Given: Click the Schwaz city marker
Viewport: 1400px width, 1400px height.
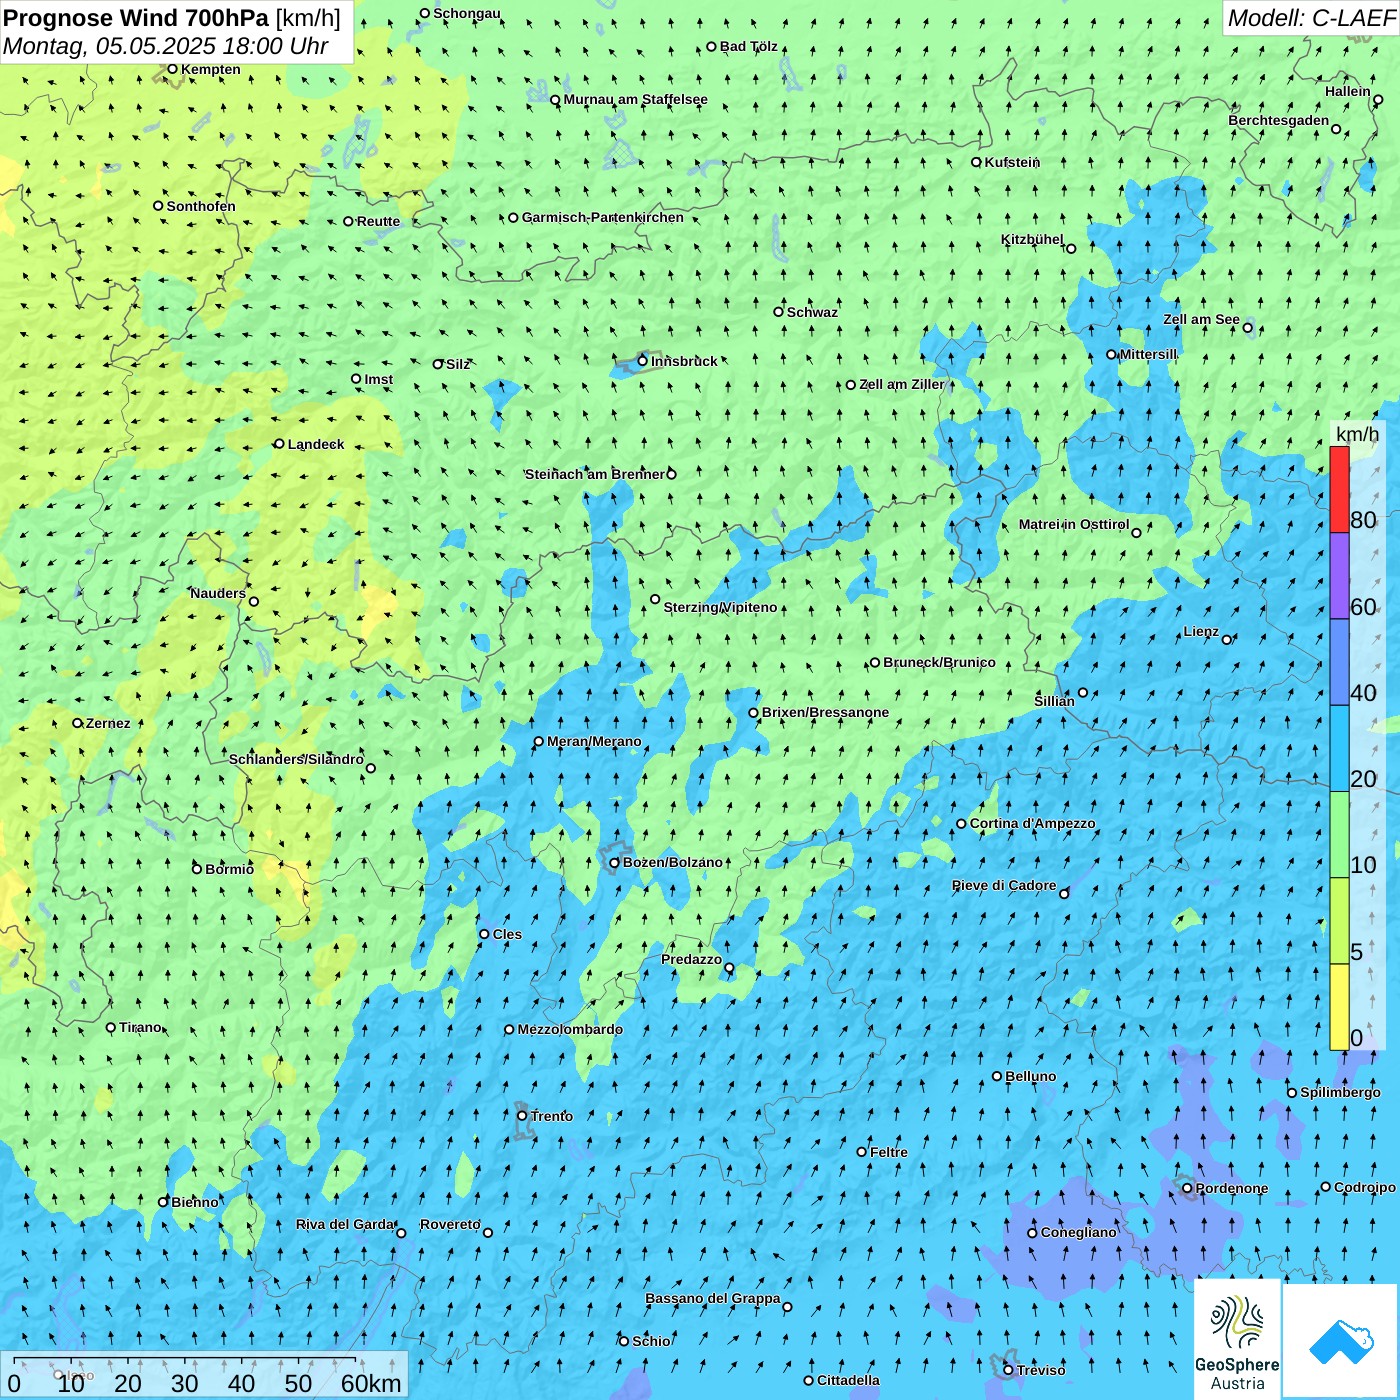Looking at the screenshot, I should pos(778,312).
